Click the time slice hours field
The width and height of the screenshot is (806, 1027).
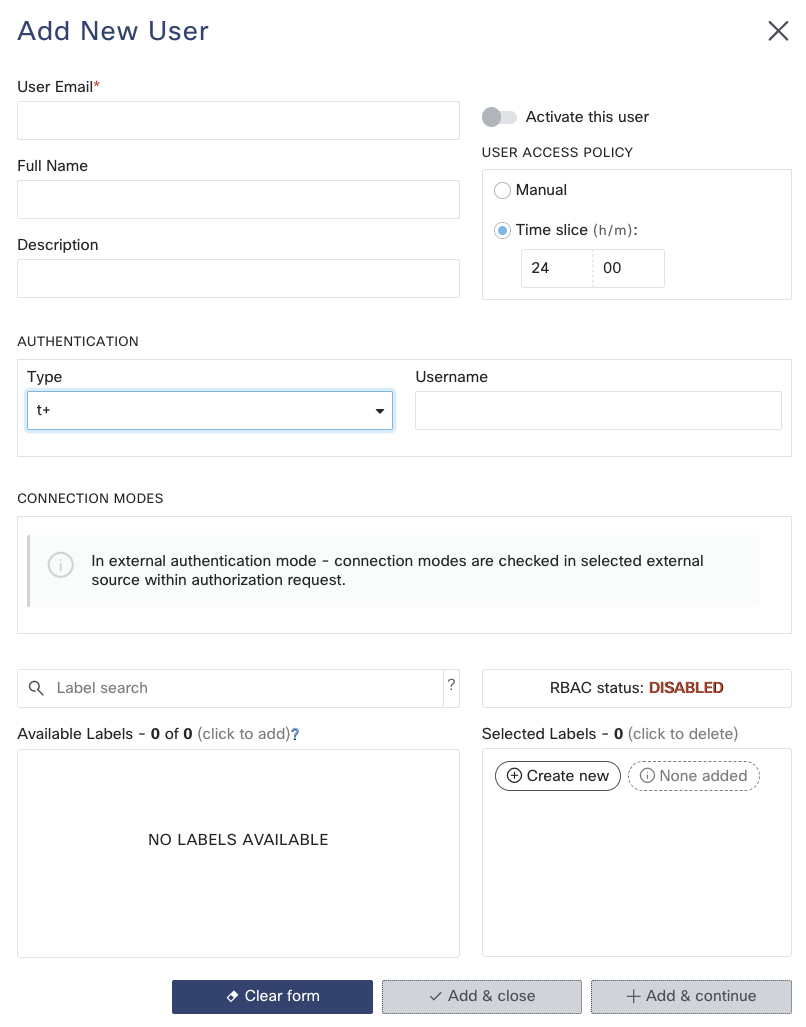click(557, 269)
